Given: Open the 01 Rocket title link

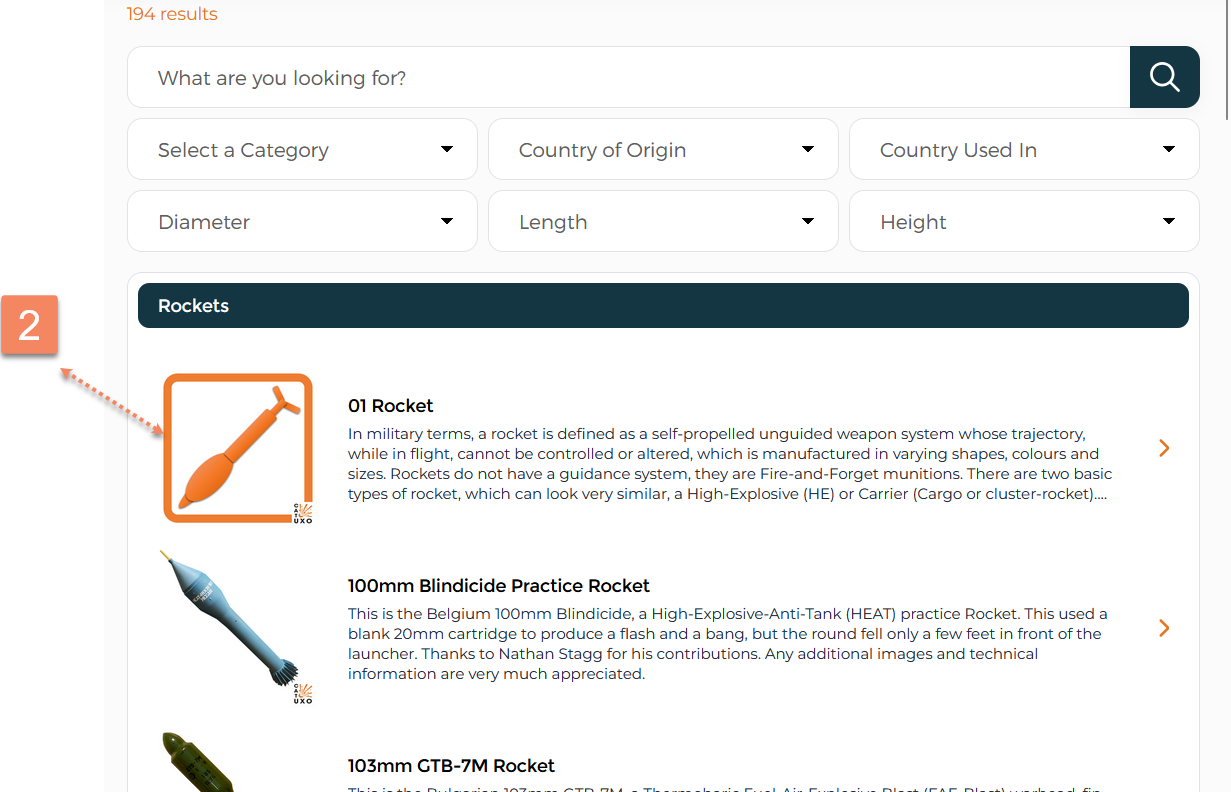Looking at the screenshot, I should [391, 406].
